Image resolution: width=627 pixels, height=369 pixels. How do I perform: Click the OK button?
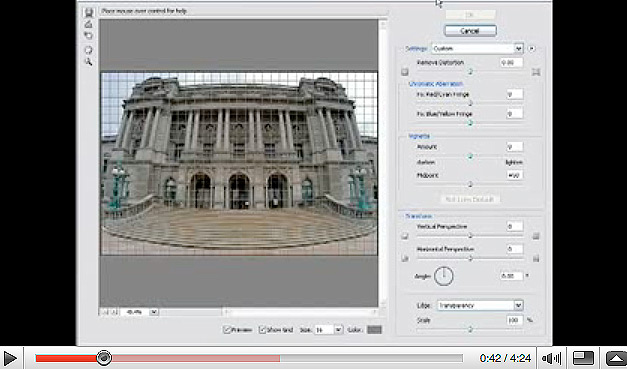point(470,15)
